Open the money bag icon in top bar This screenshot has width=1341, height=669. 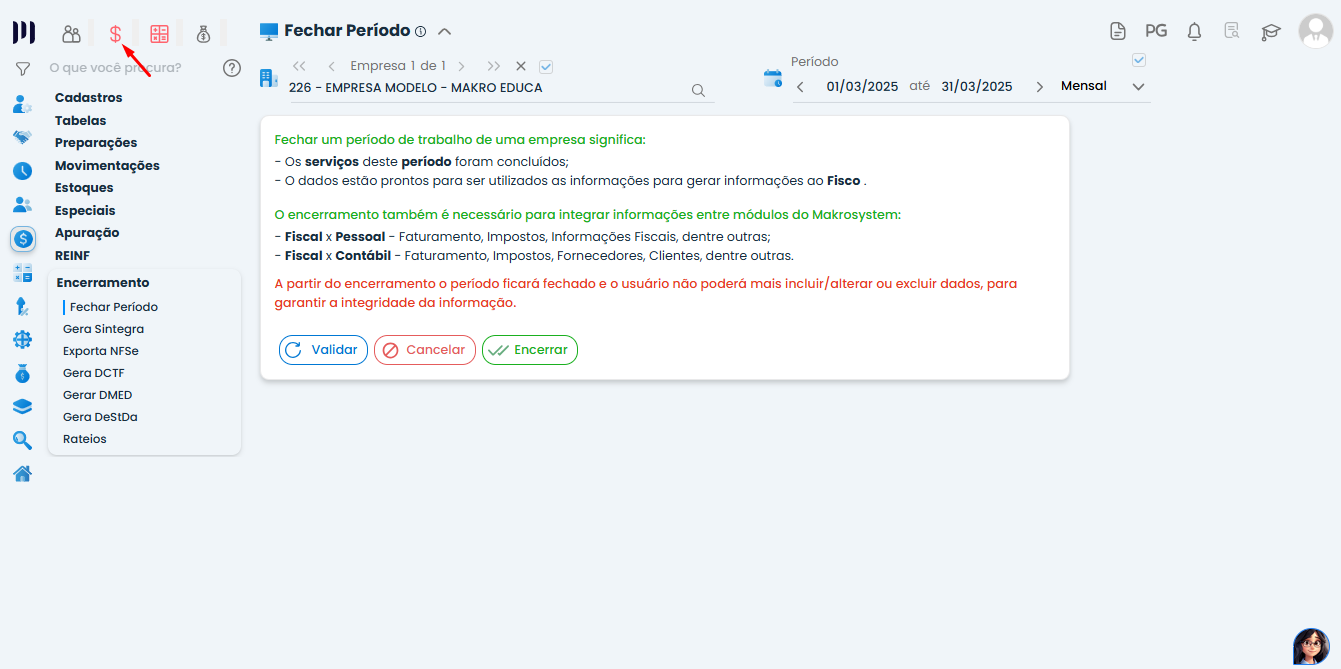click(x=203, y=34)
